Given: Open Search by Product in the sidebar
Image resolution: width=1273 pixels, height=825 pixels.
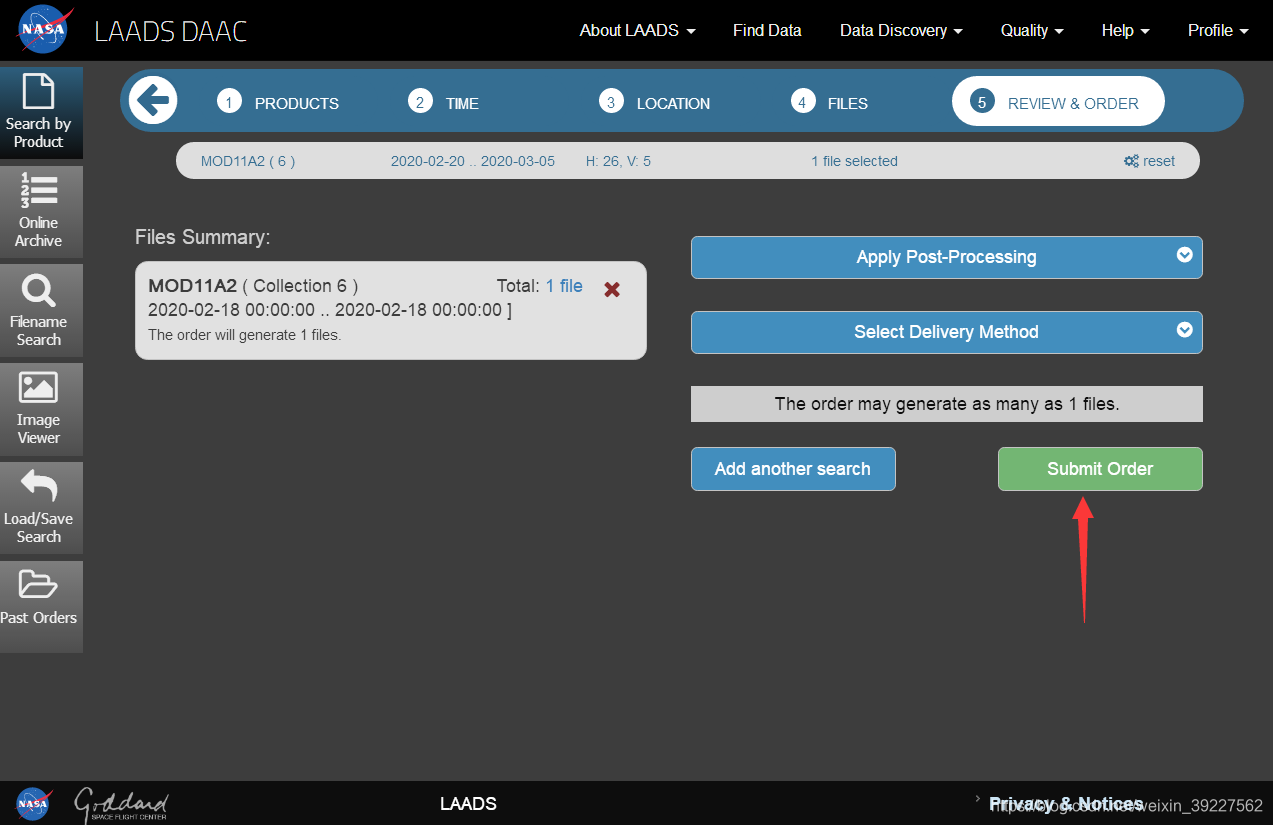Looking at the screenshot, I should 39,112.
